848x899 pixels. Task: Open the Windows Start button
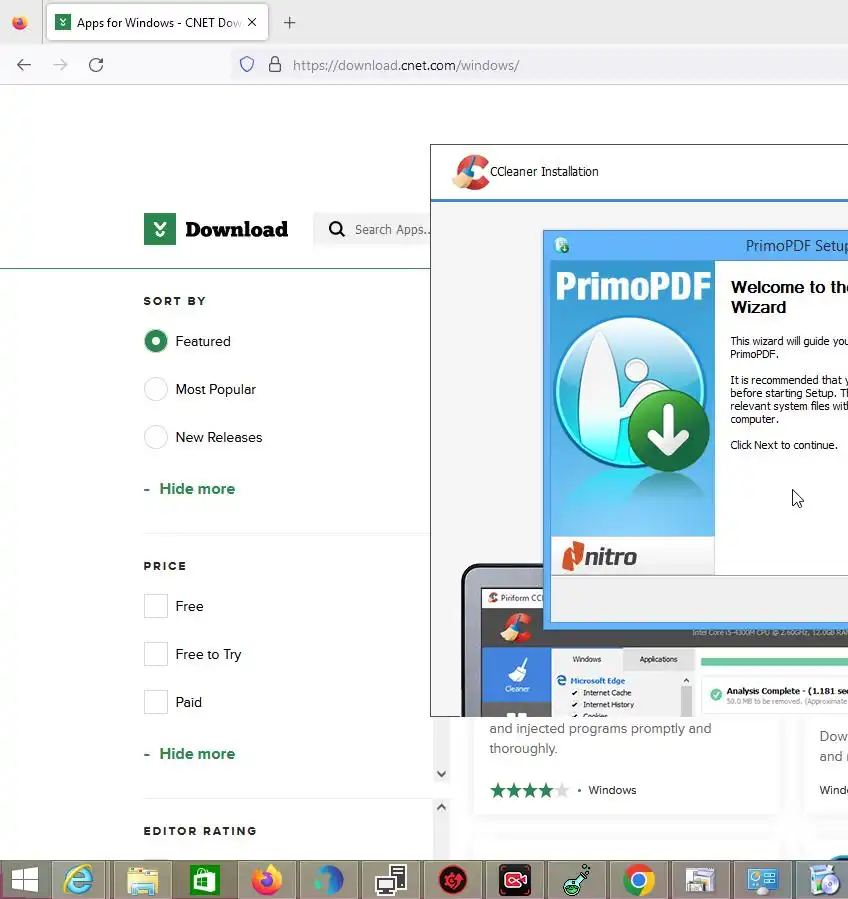[25, 880]
